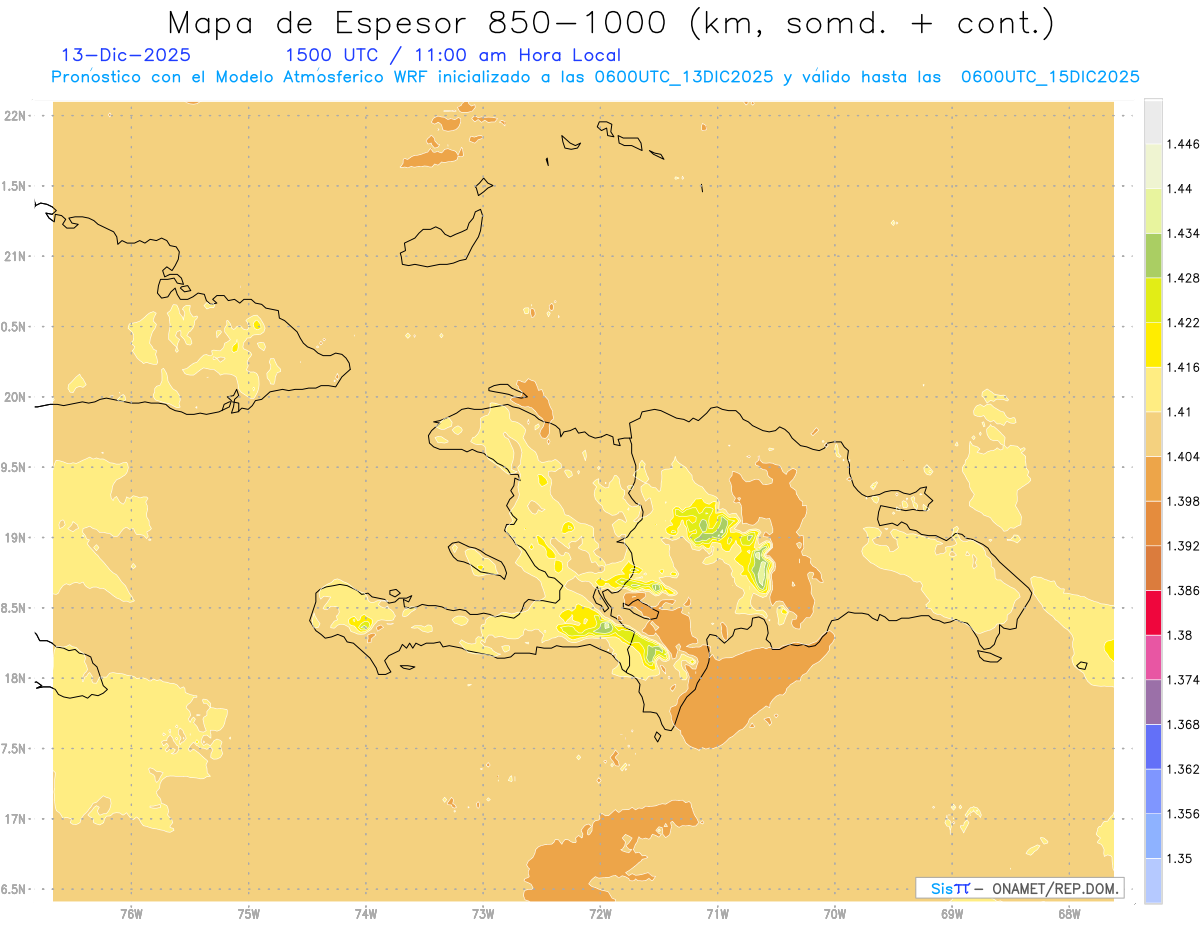Click the green colorbar segment between 1.428 and 1.434
This screenshot has width=1200, height=927.
pyautogui.click(x=1153, y=255)
